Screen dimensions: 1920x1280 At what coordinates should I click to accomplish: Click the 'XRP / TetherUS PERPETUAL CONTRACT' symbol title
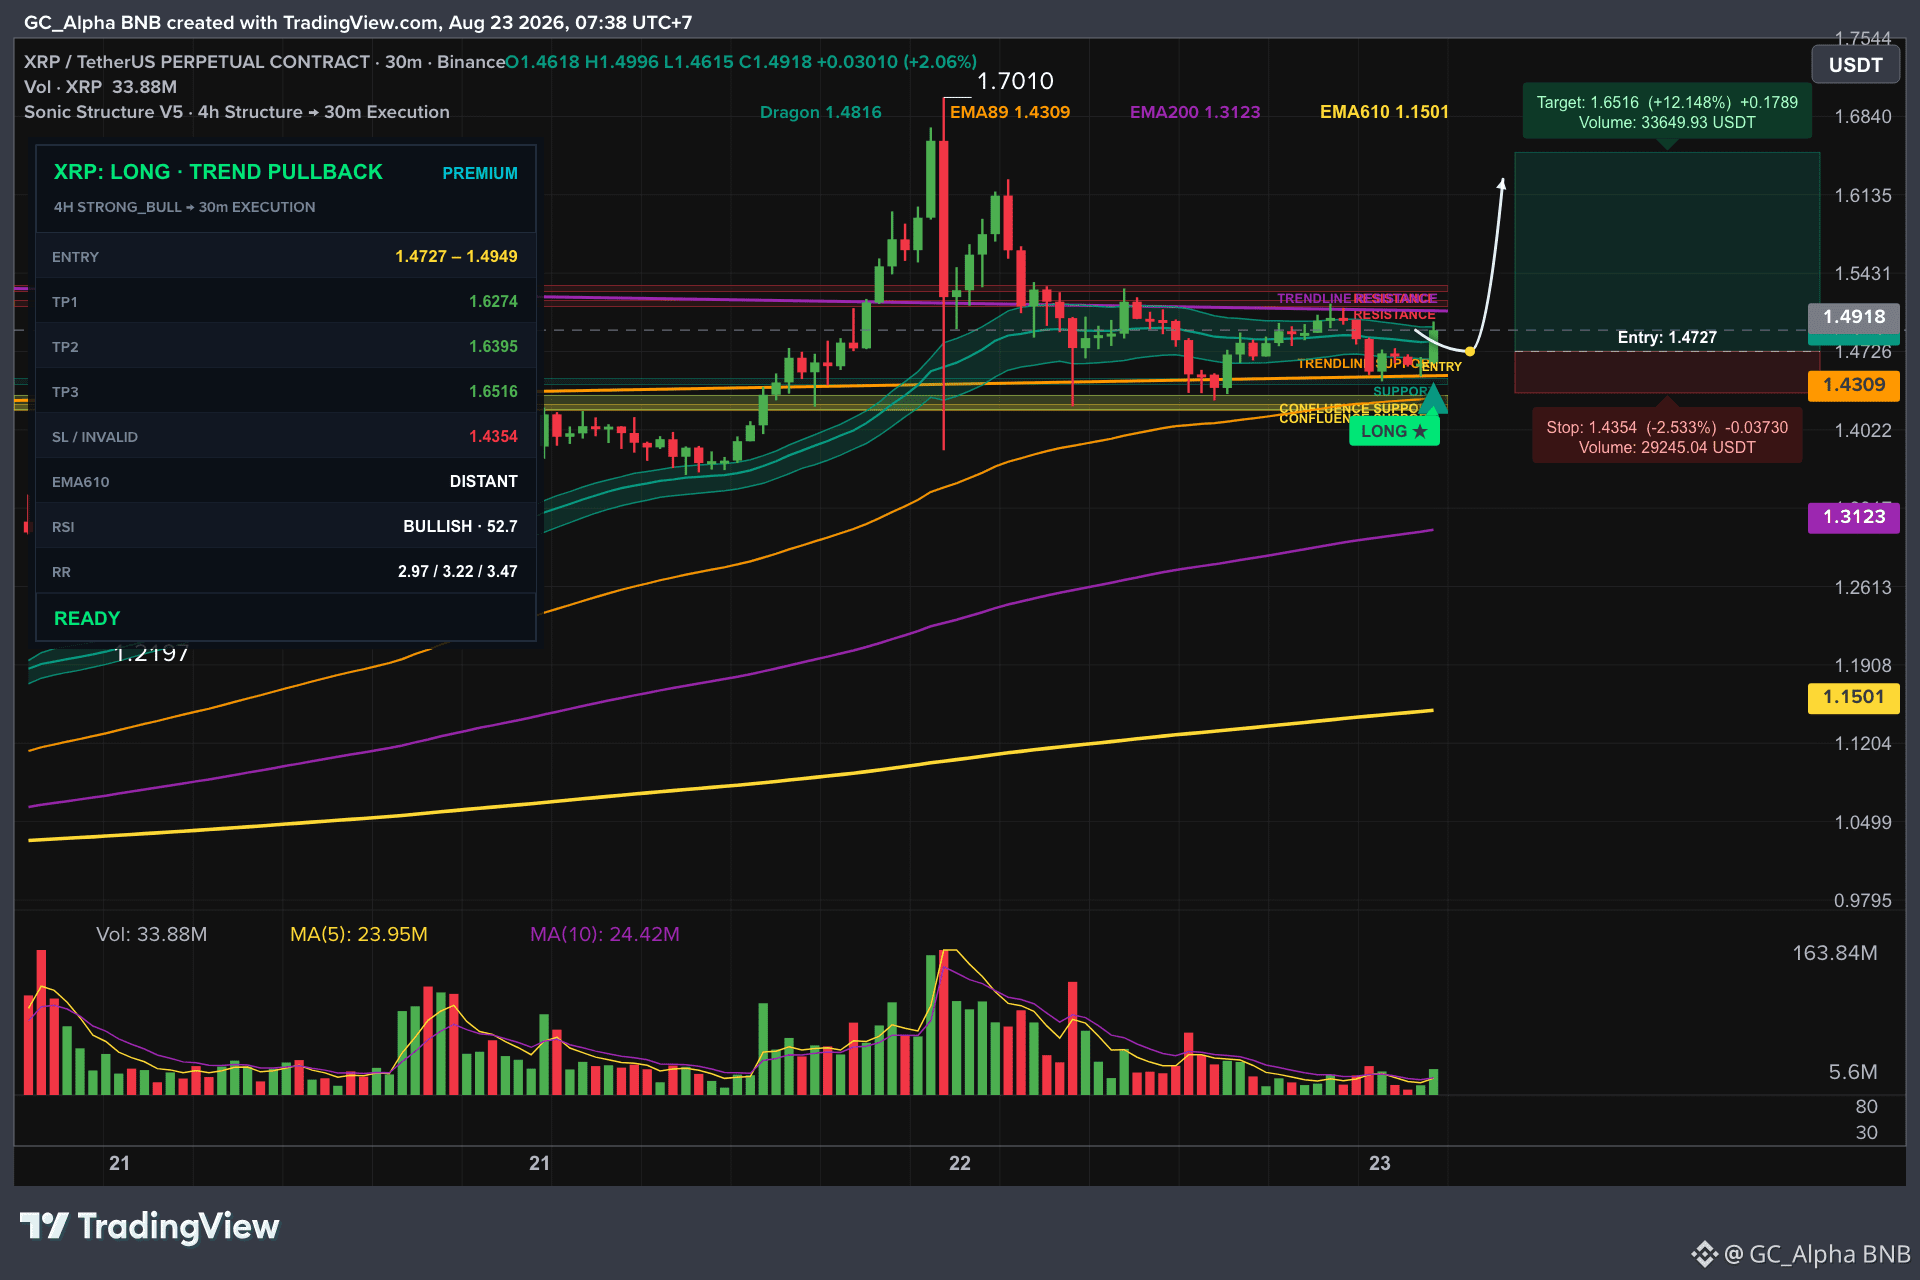(x=197, y=62)
